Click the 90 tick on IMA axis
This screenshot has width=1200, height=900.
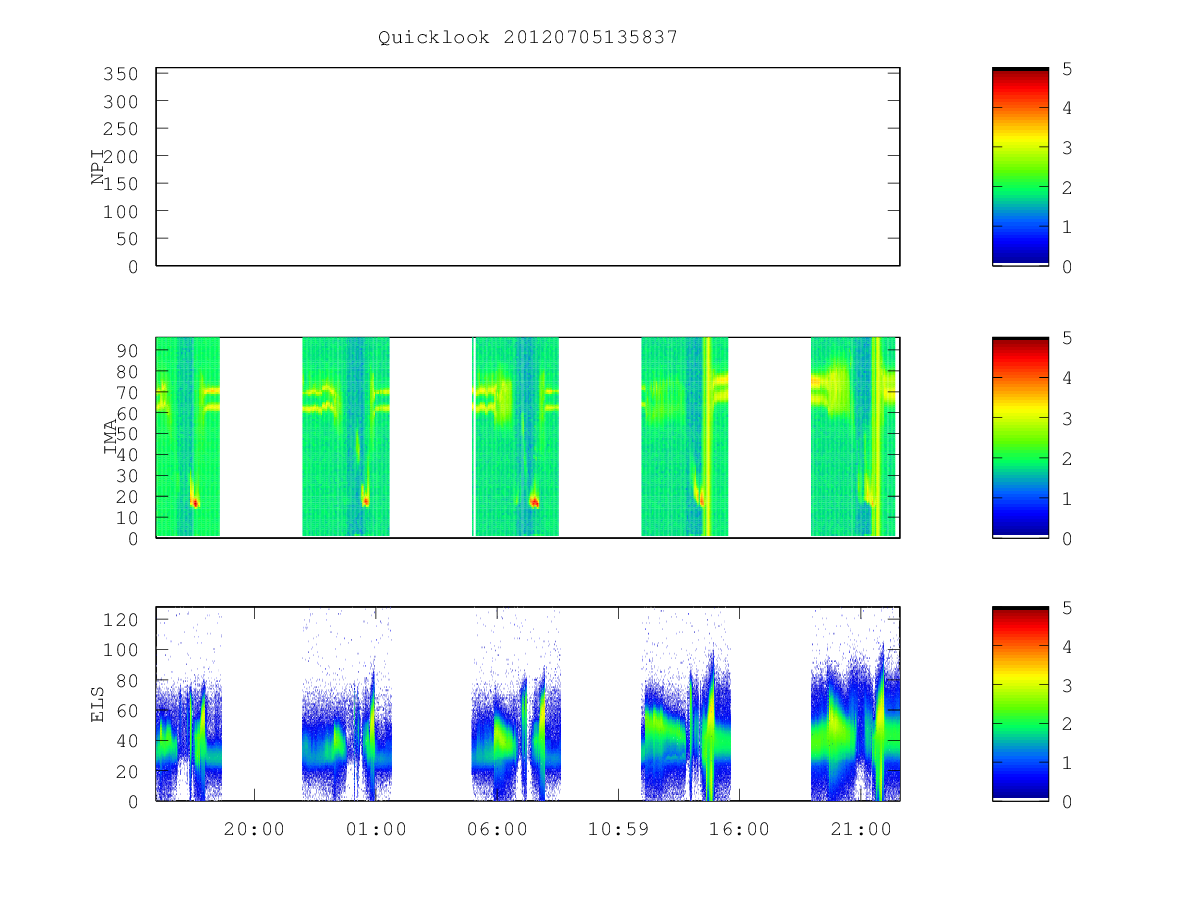click(127, 350)
